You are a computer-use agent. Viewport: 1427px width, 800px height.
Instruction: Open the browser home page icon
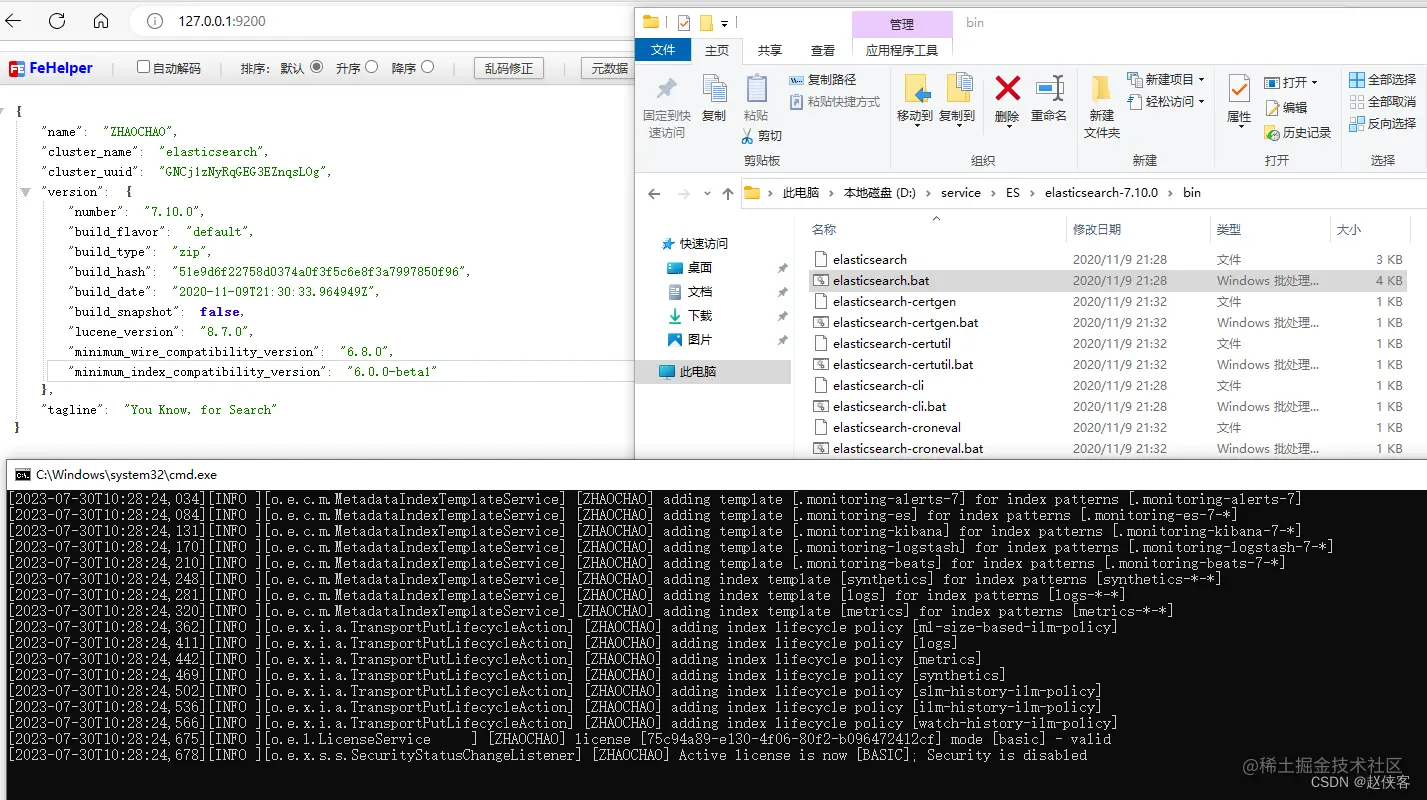click(101, 20)
